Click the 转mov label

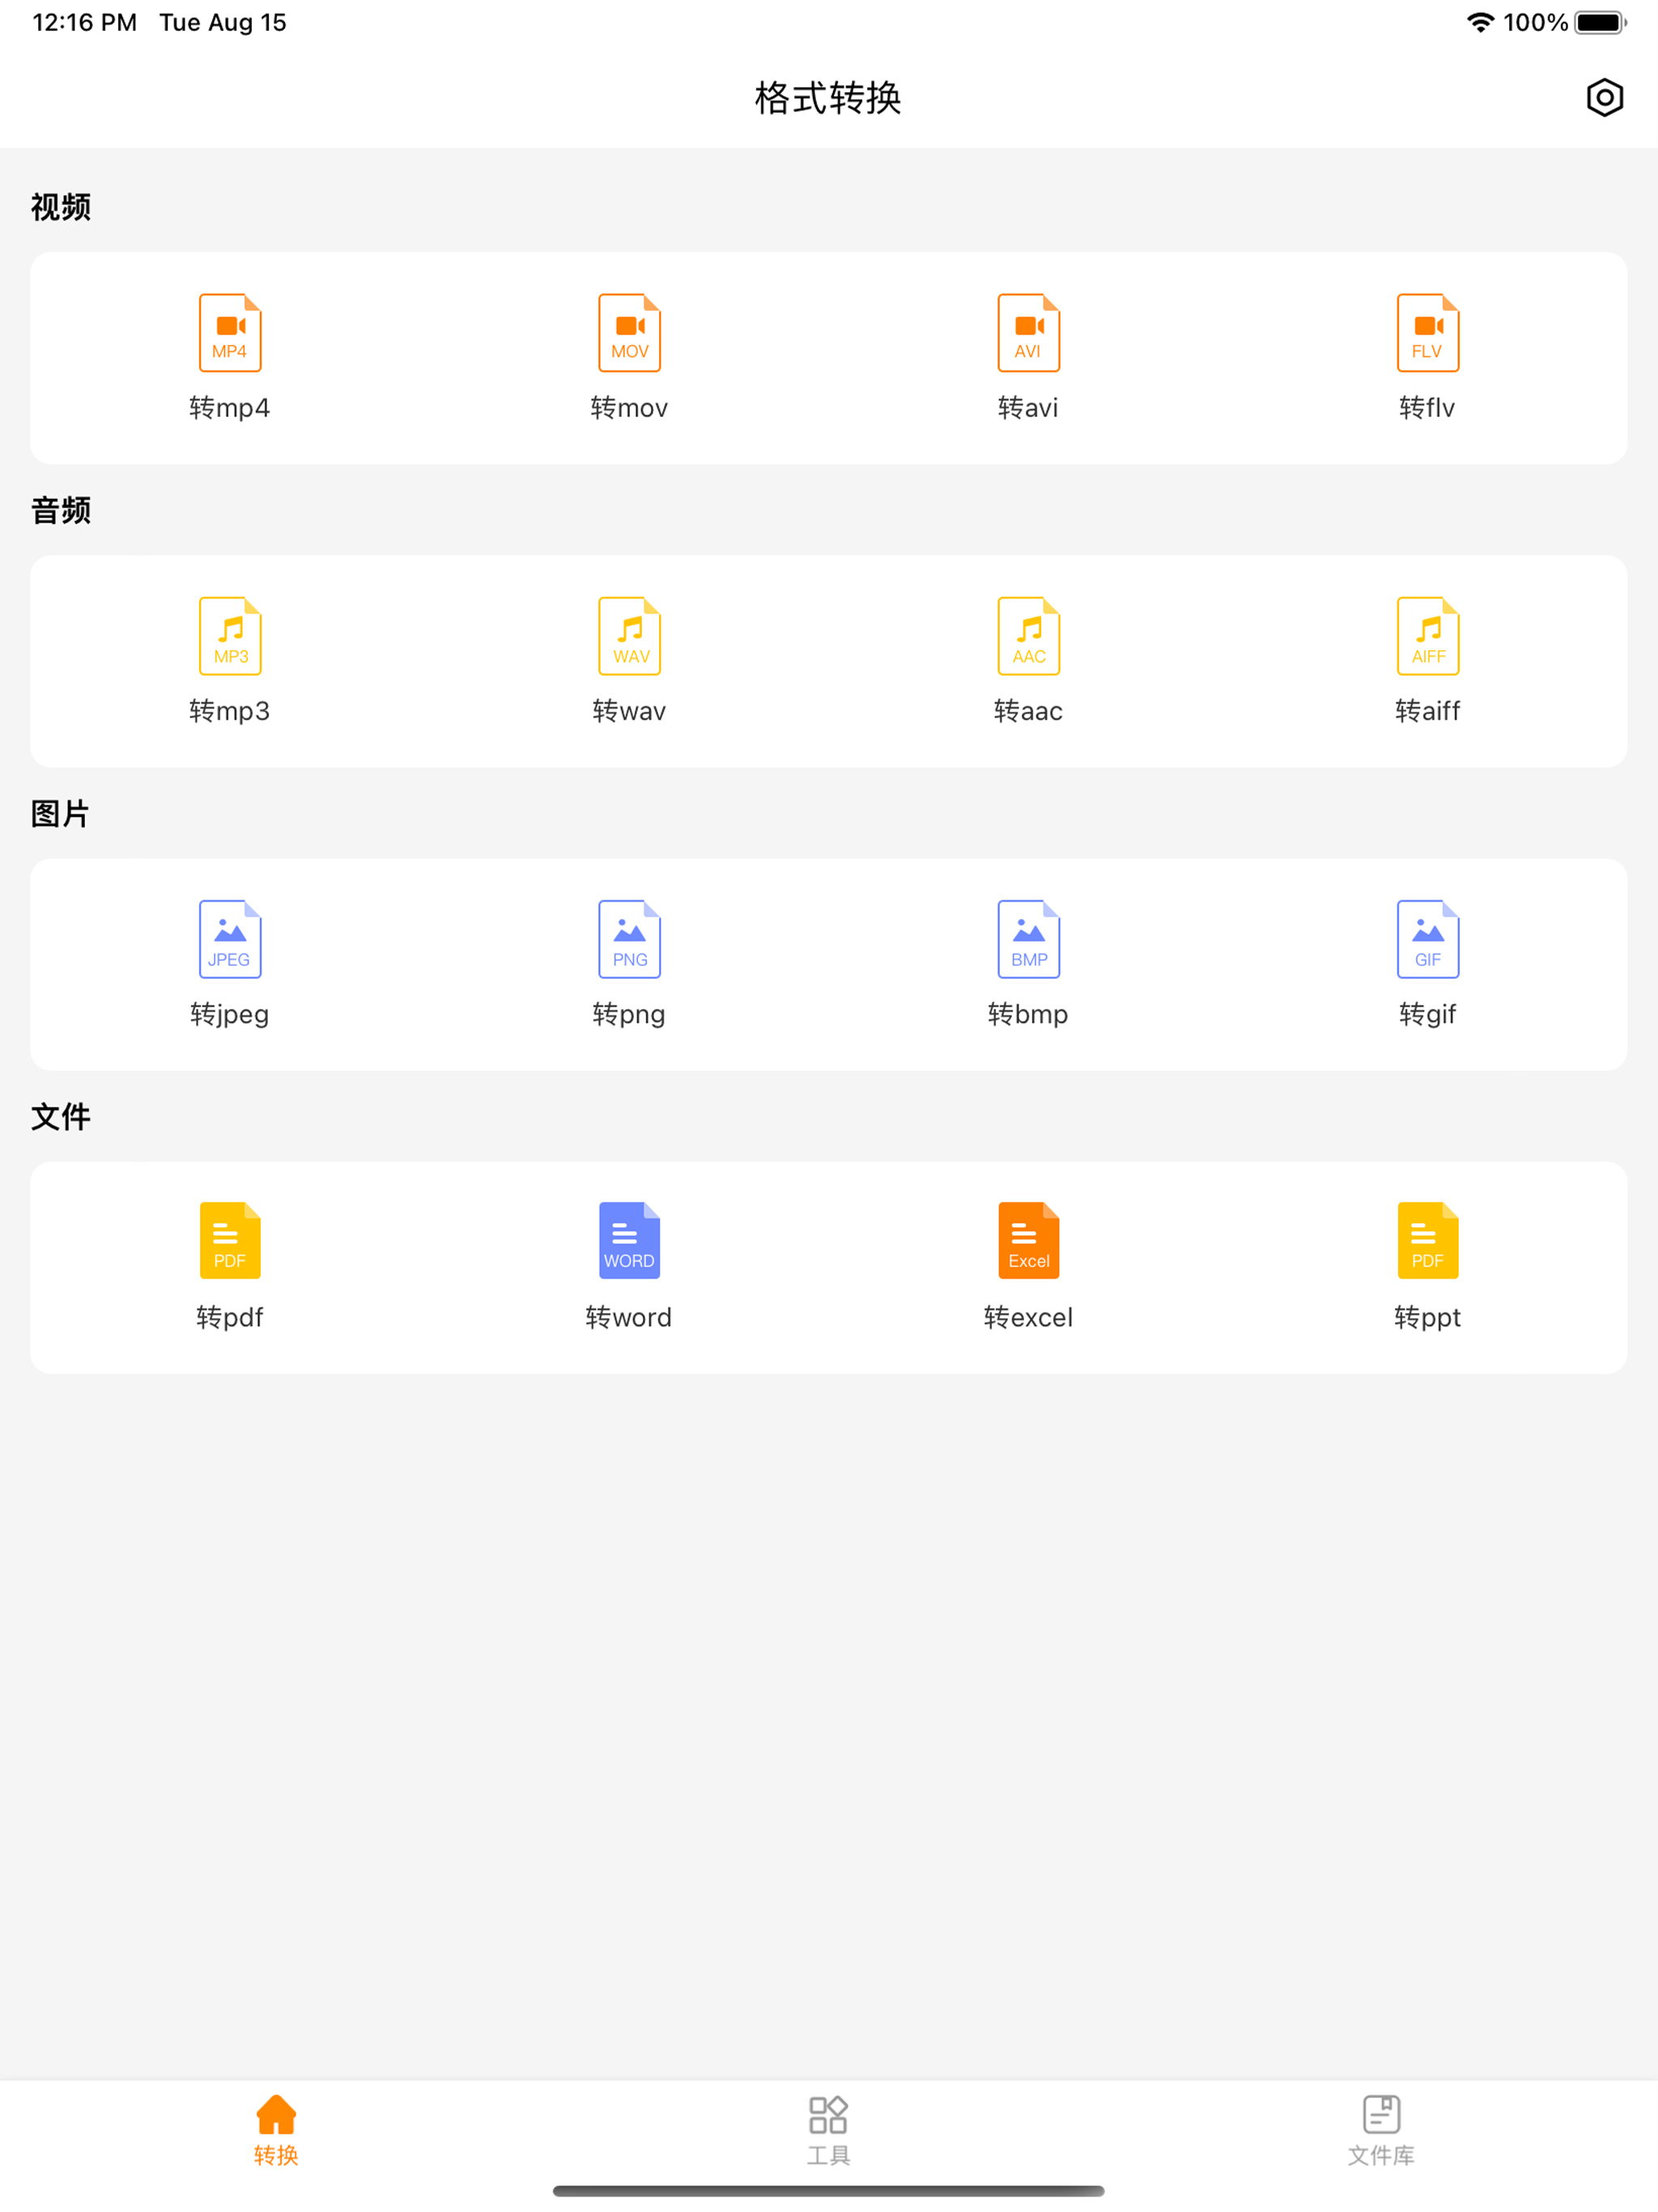[629, 408]
